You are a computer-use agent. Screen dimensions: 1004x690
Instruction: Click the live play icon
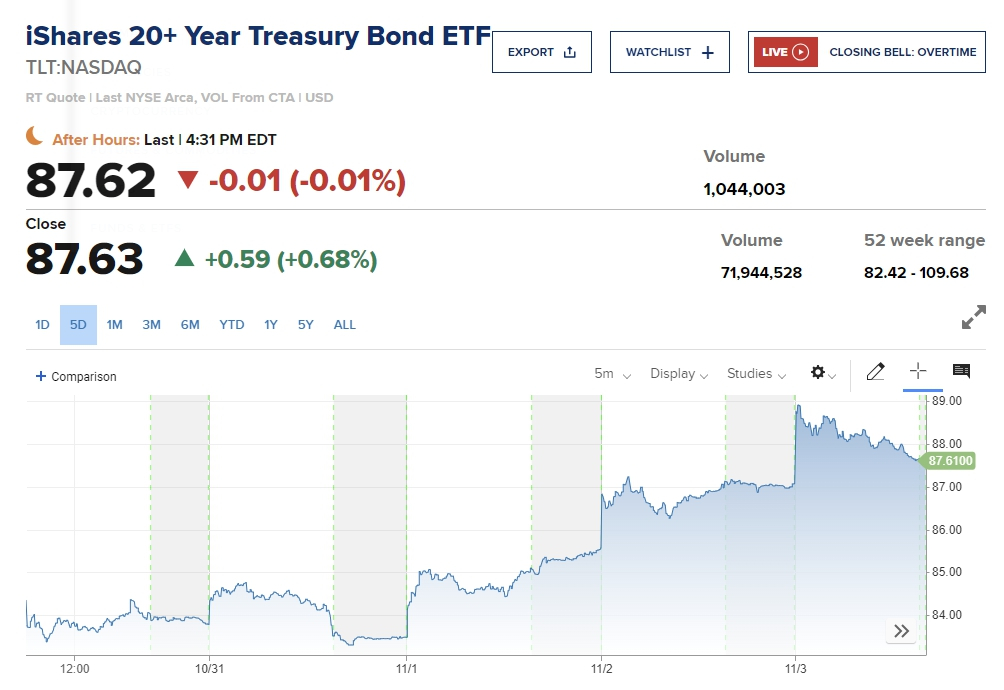coord(800,52)
